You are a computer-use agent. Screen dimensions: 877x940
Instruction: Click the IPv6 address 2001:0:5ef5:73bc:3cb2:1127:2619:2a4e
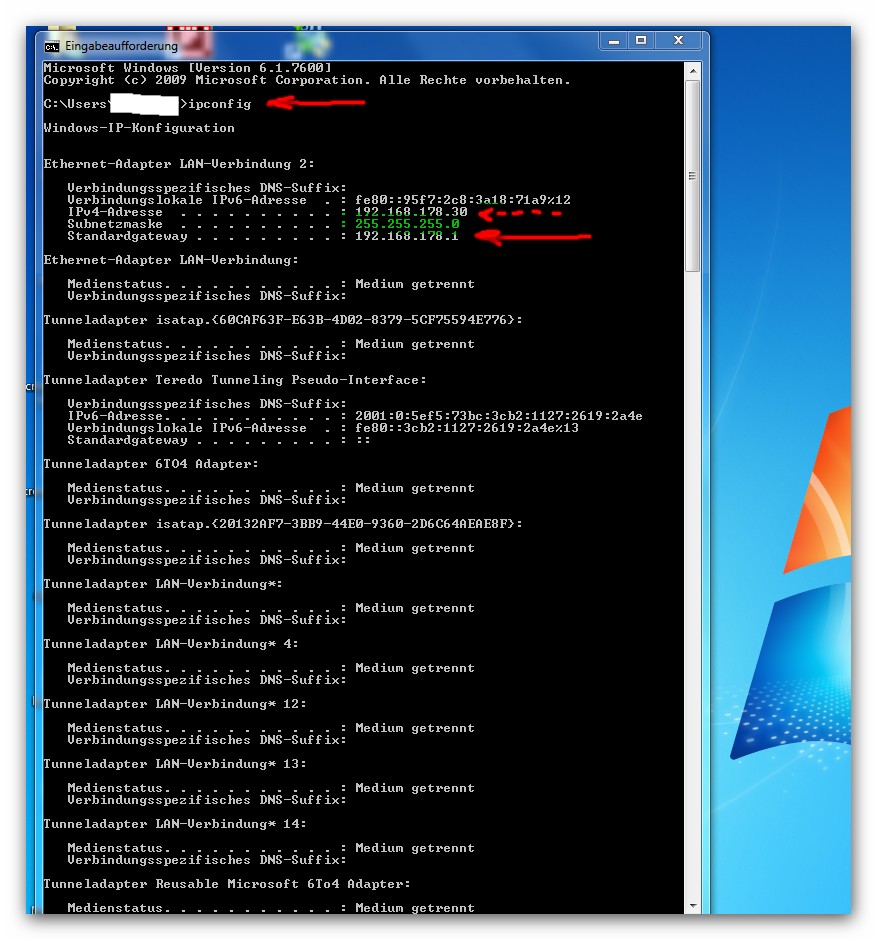(x=499, y=415)
